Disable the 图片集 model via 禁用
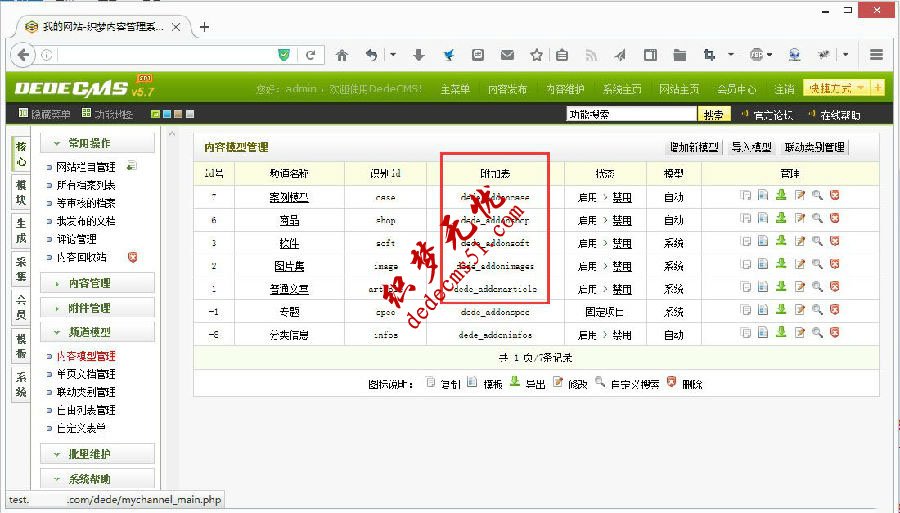 622,266
